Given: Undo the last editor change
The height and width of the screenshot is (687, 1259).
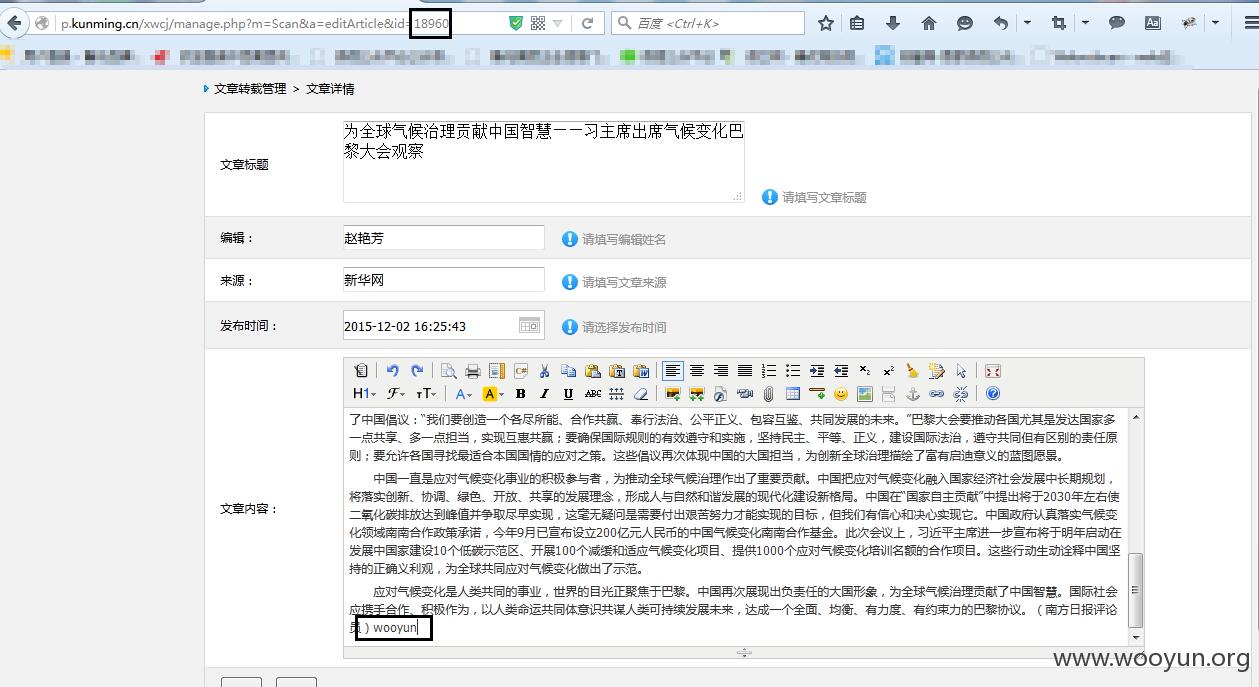Looking at the screenshot, I should tap(392, 371).
